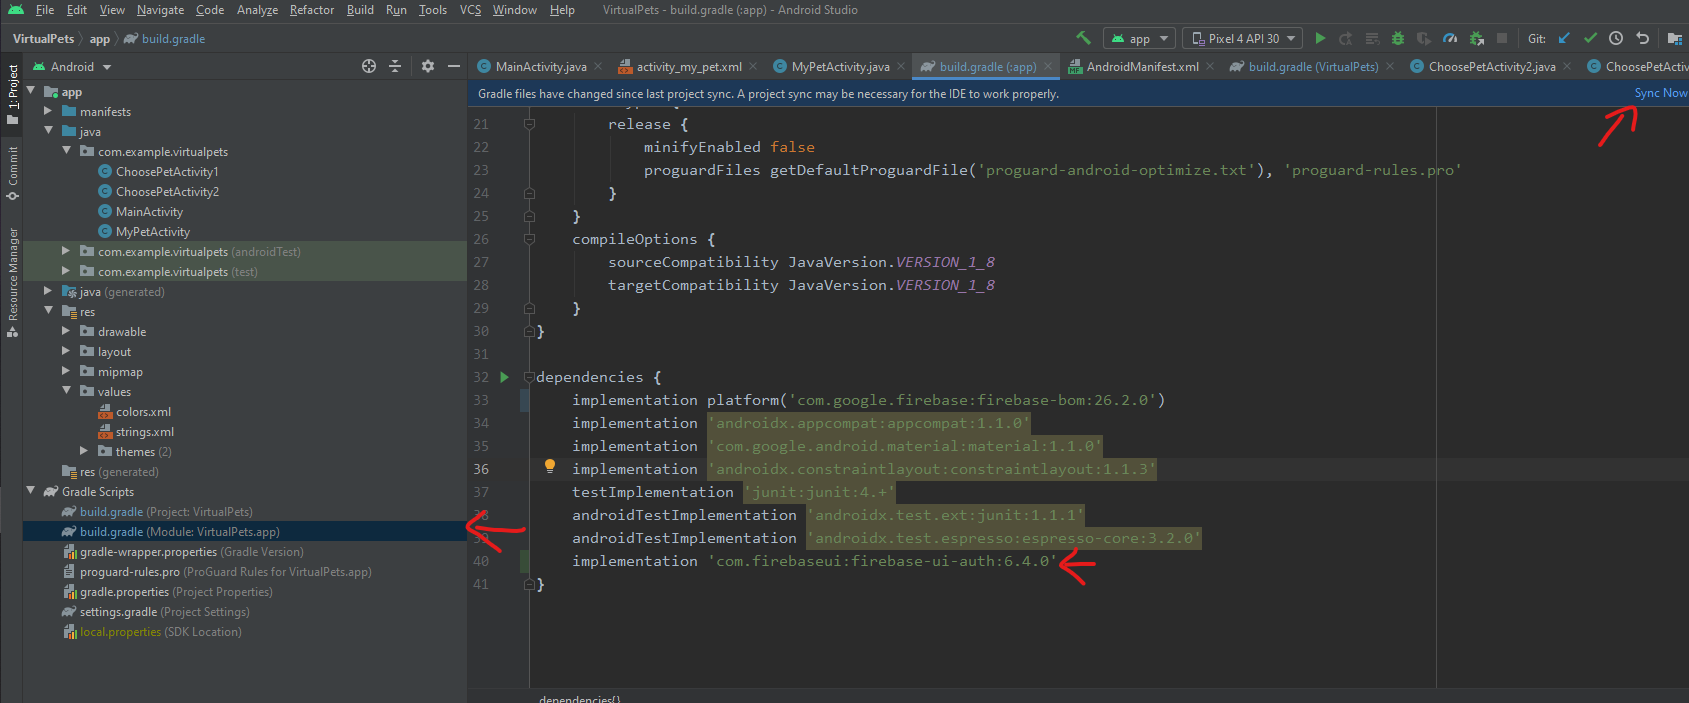1689x703 pixels.
Task: Show Git history clock icon
Action: (x=1616, y=38)
